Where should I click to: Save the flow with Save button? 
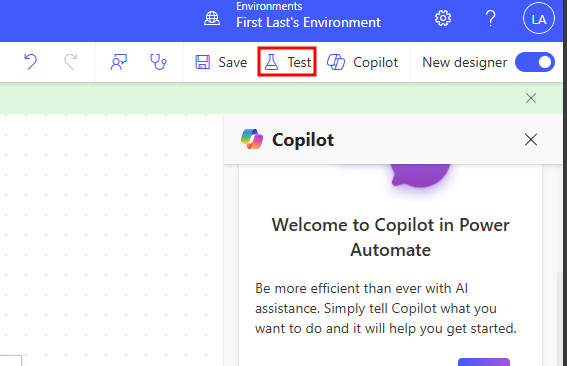pyautogui.click(x=221, y=62)
